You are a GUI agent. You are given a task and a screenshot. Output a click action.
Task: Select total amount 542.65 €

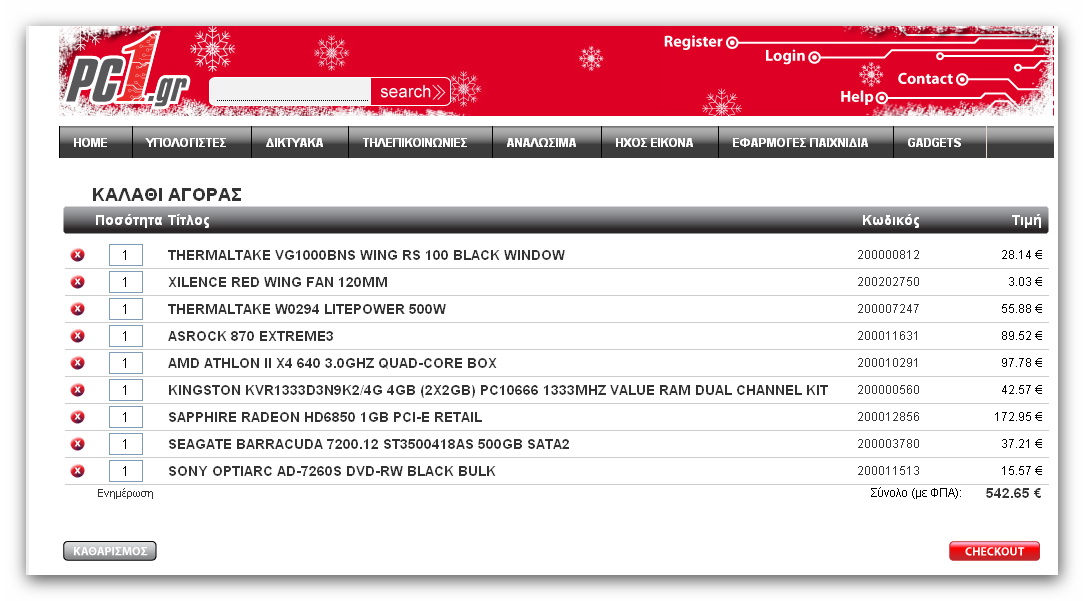[x=1013, y=493]
